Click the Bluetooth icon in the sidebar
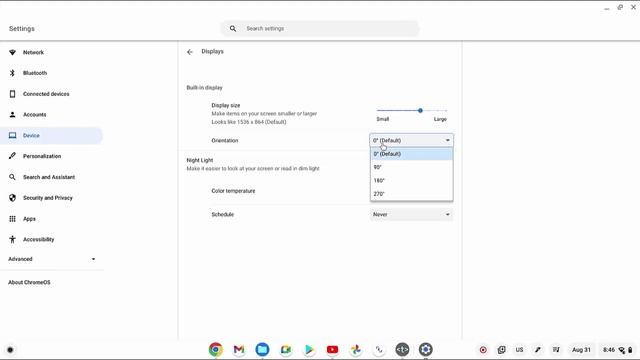This screenshot has width=640, height=360. point(12,73)
